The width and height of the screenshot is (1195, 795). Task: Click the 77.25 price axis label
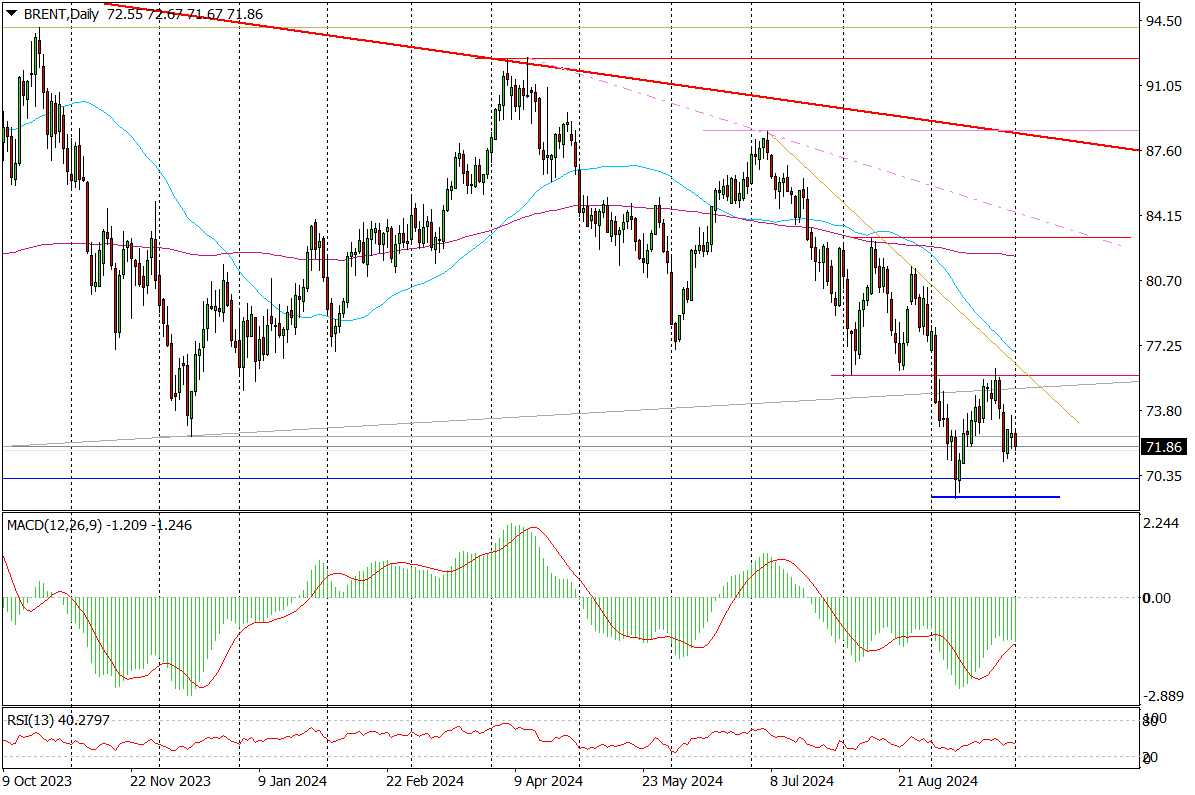coord(1164,346)
